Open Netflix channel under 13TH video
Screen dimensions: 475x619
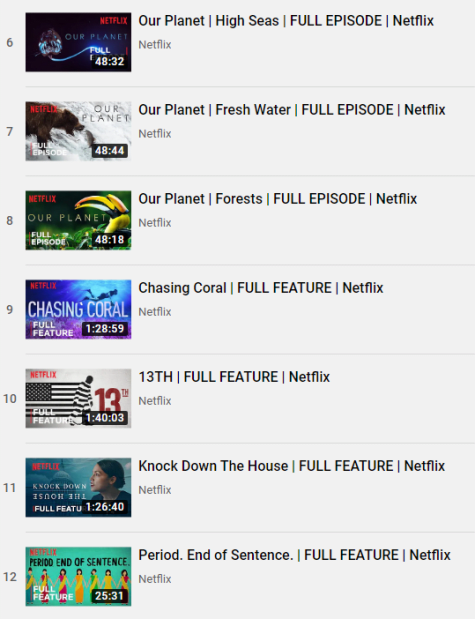pos(155,401)
